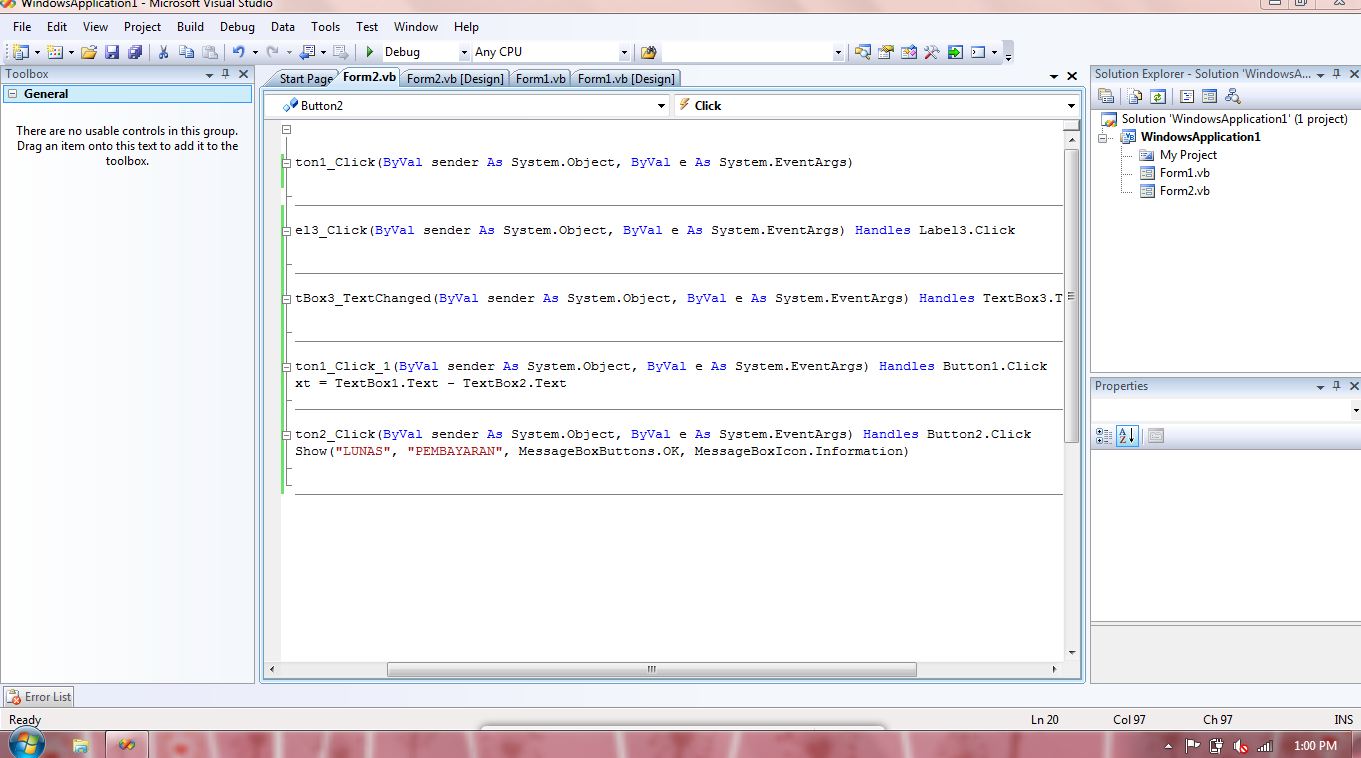Click the Property Pages icon in Properties
This screenshot has width=1361, height=758.
[x=1156, y=436]
